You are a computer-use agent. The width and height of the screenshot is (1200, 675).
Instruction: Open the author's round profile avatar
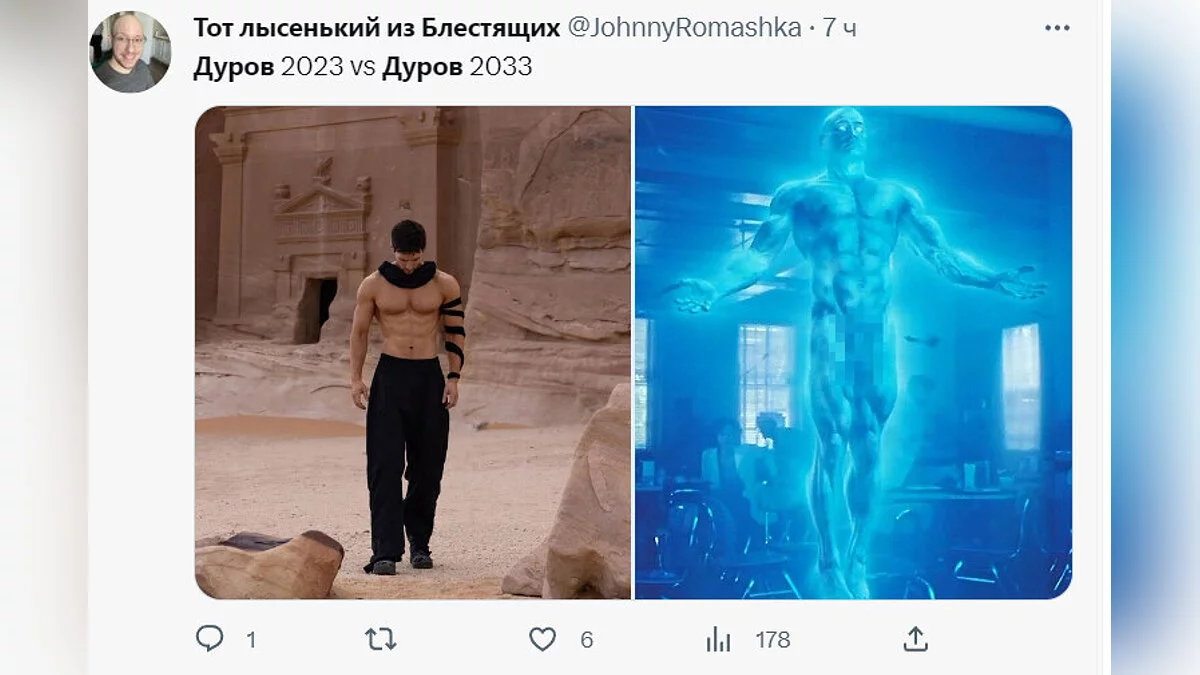click(130, 52)
